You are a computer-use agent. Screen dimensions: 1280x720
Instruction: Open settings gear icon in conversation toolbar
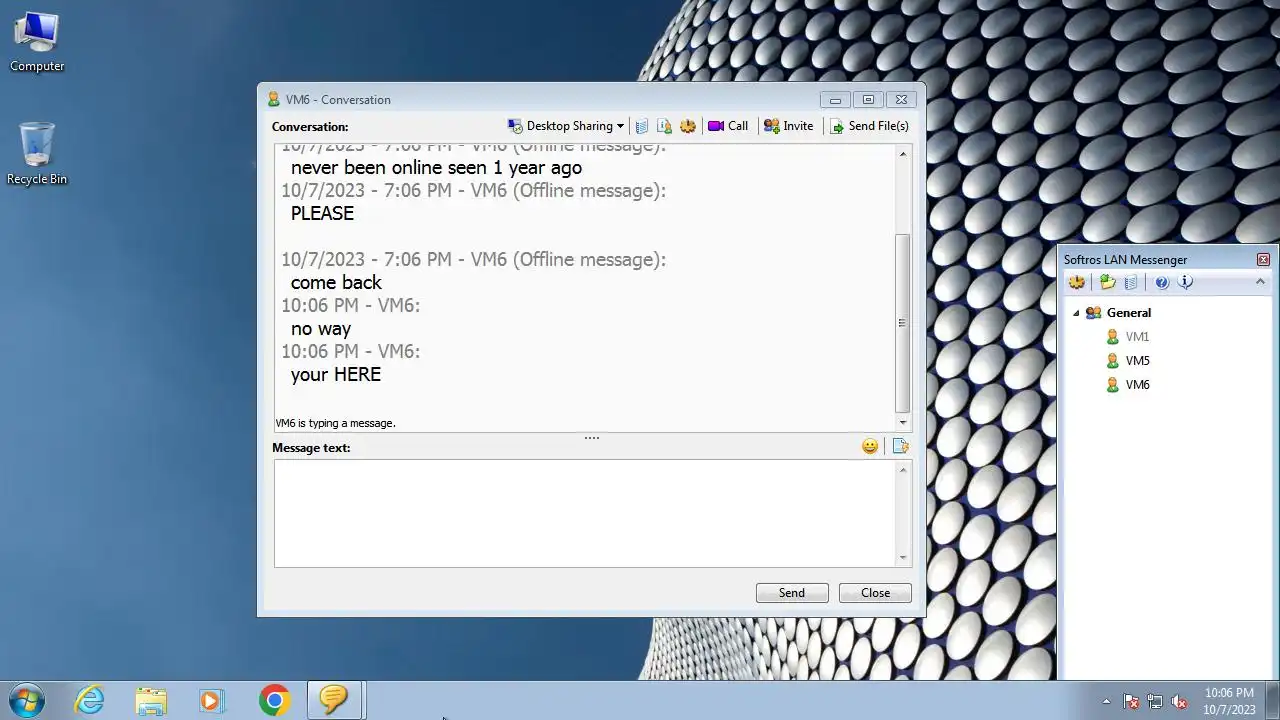pos(688,126)
